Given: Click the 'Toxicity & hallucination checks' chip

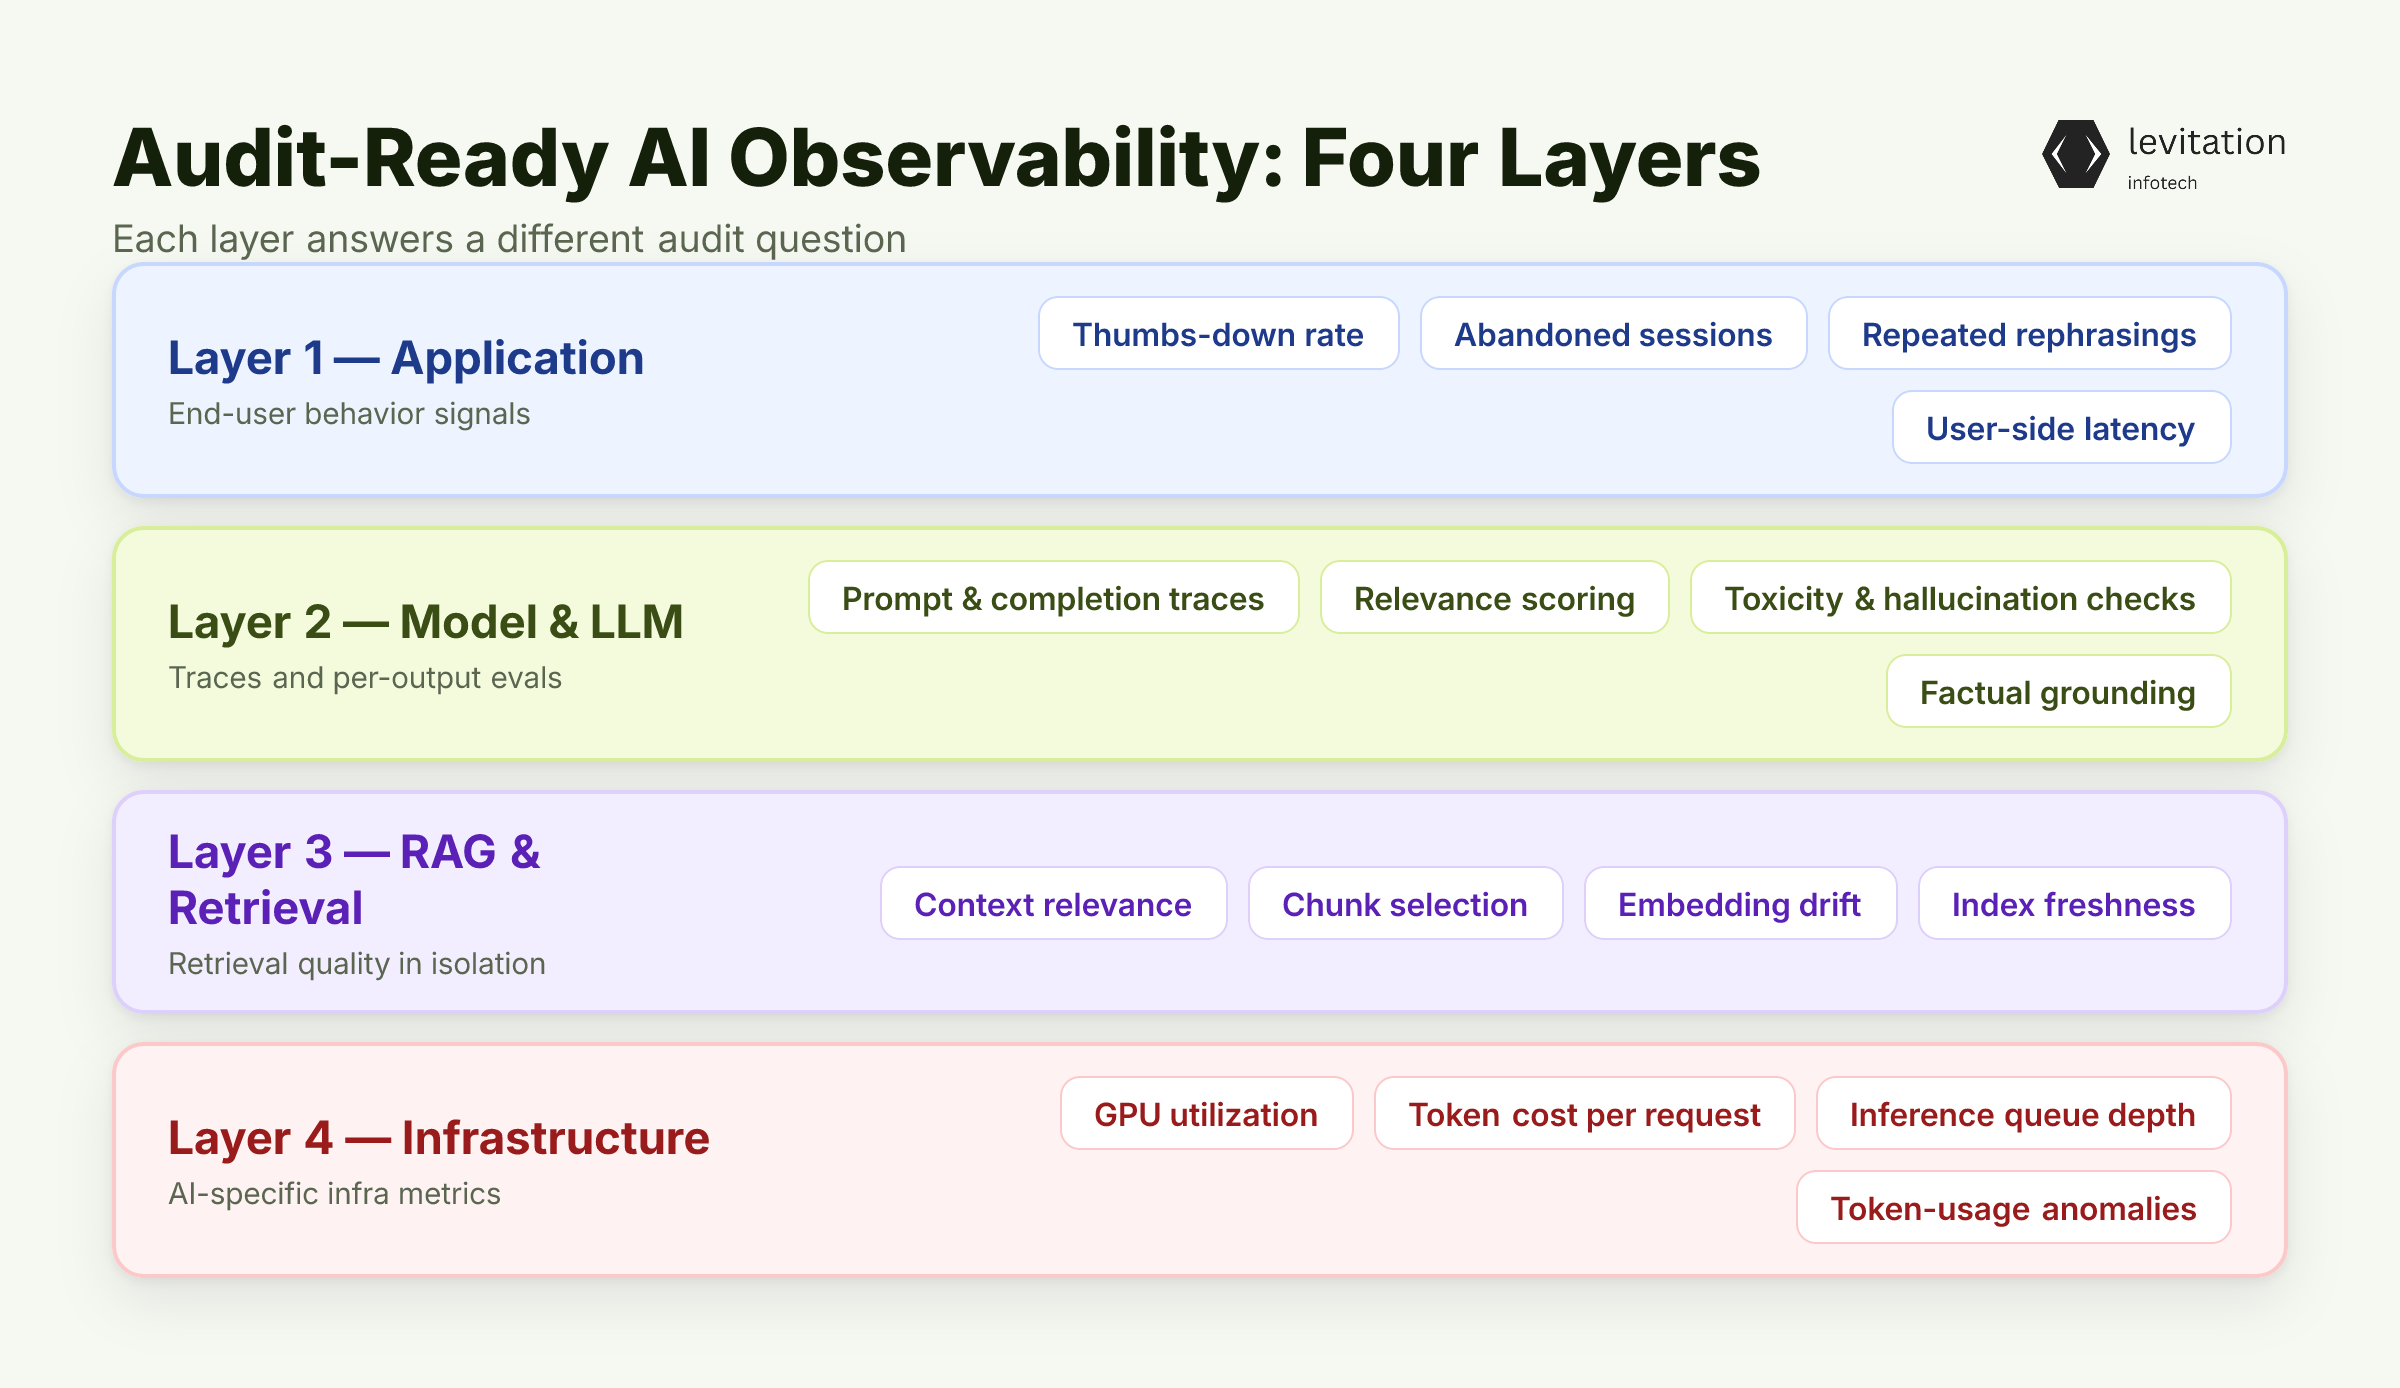Looking at the screenshot, I should coord(1960,598).
